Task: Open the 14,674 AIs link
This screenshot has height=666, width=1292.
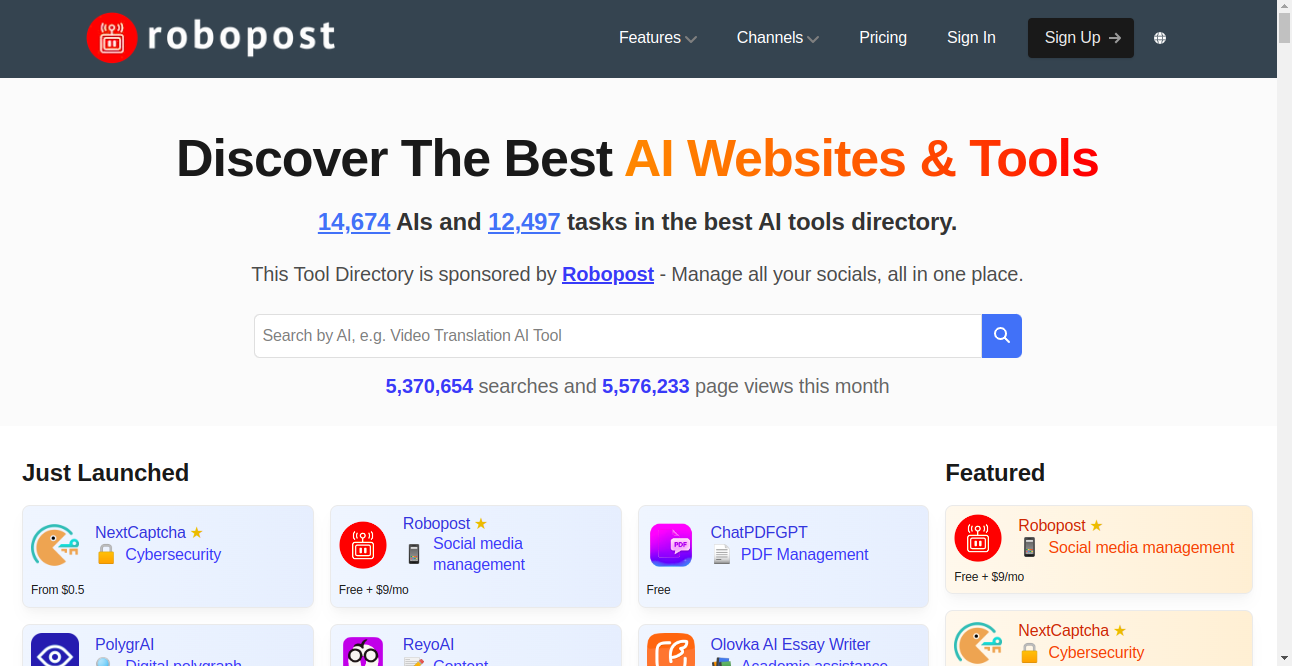Action: tap(354, 222)
